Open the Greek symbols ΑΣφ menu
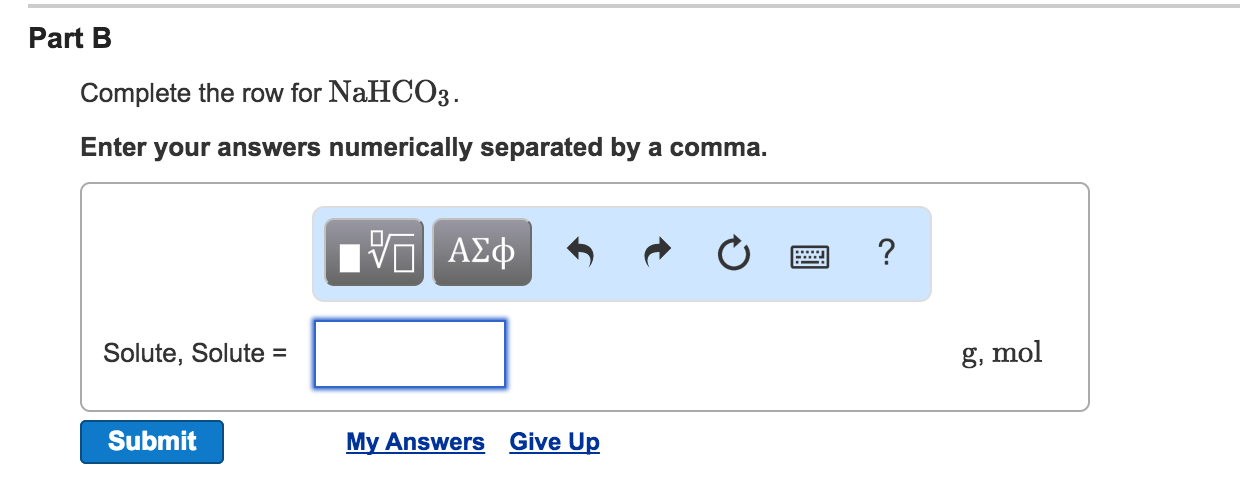Image resolution: width=1240 pixels, height=482 pixels. click(x=482, y=253)
